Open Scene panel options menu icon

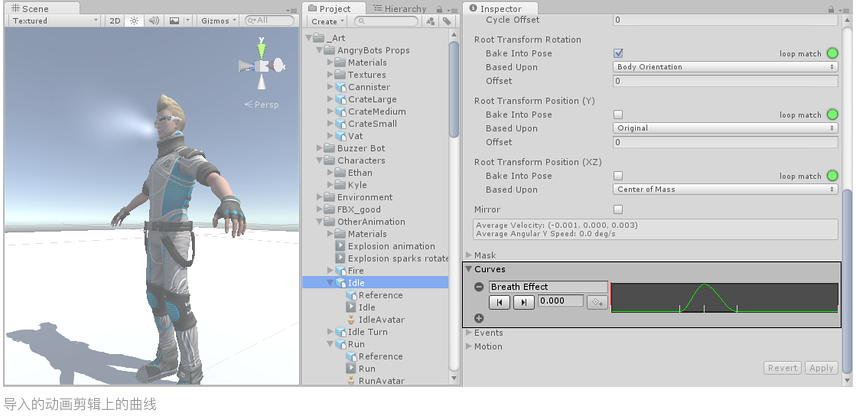(x=292, y=10)
